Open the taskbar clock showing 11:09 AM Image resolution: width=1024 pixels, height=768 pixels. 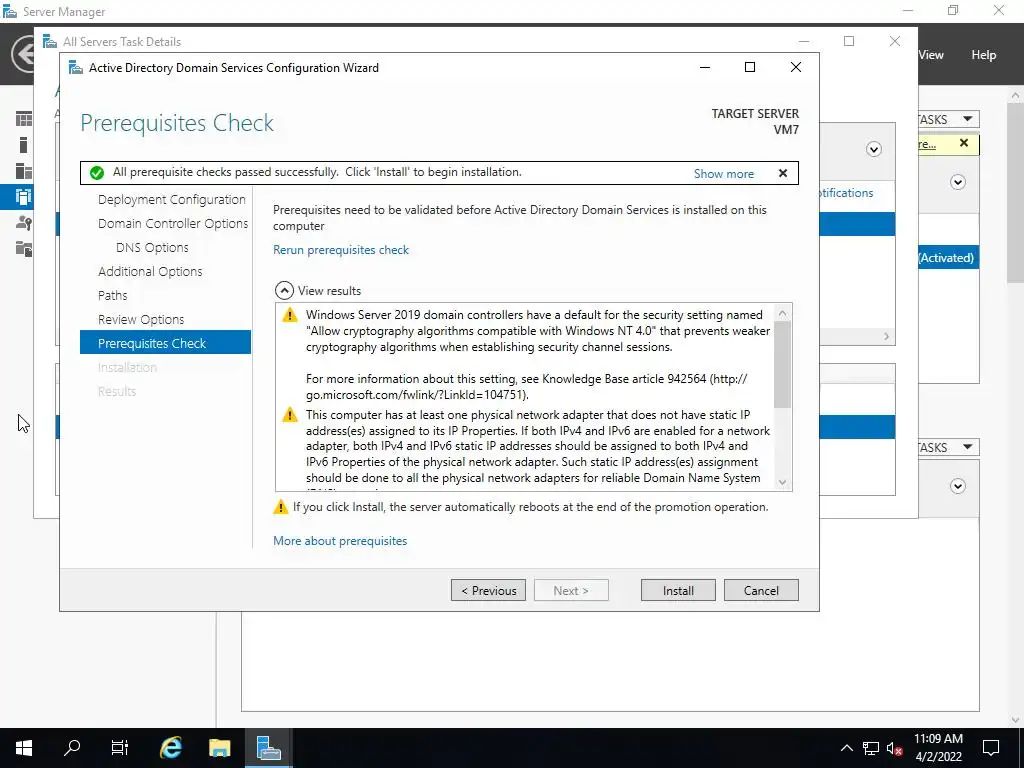(x=938, y=748)
